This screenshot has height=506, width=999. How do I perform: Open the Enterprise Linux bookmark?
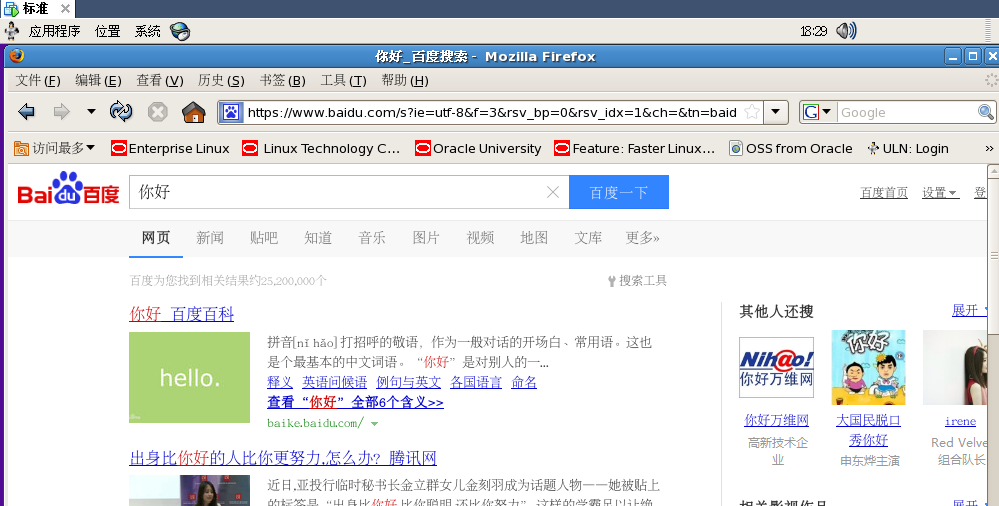pyautogui.click(x=170, y=148)
